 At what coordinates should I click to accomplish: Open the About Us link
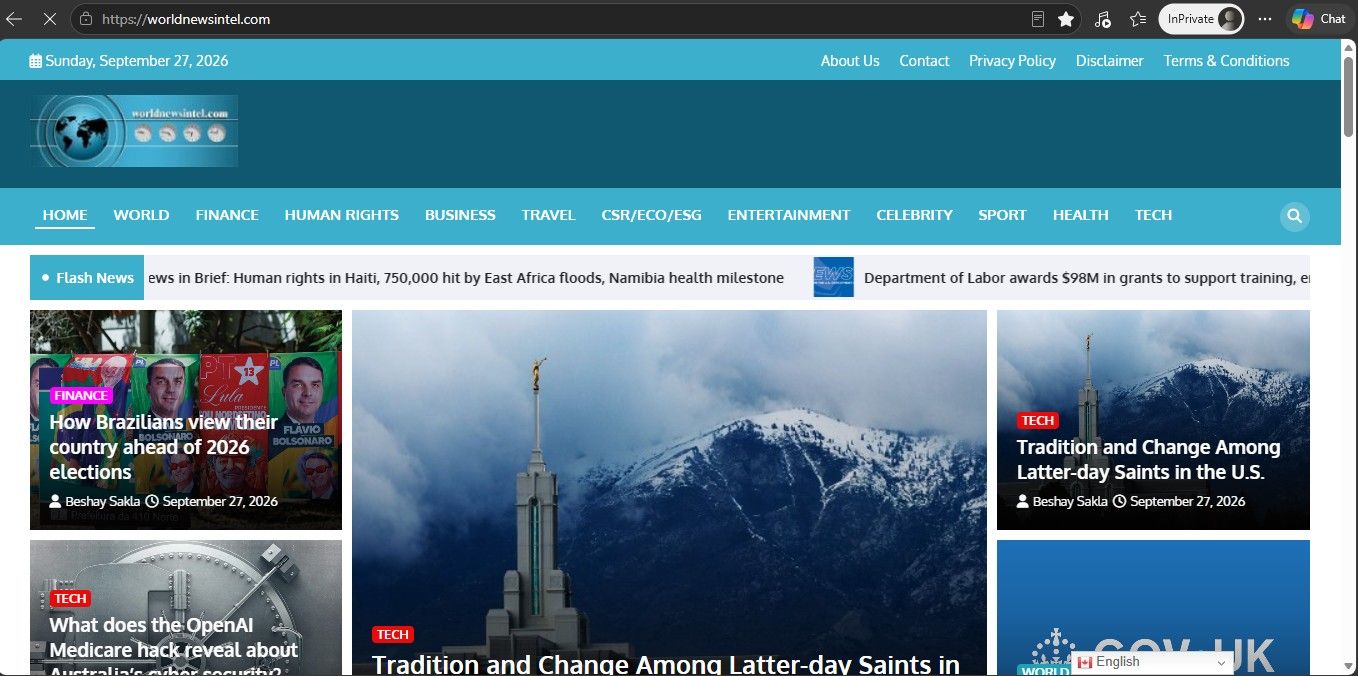point(850,61)
